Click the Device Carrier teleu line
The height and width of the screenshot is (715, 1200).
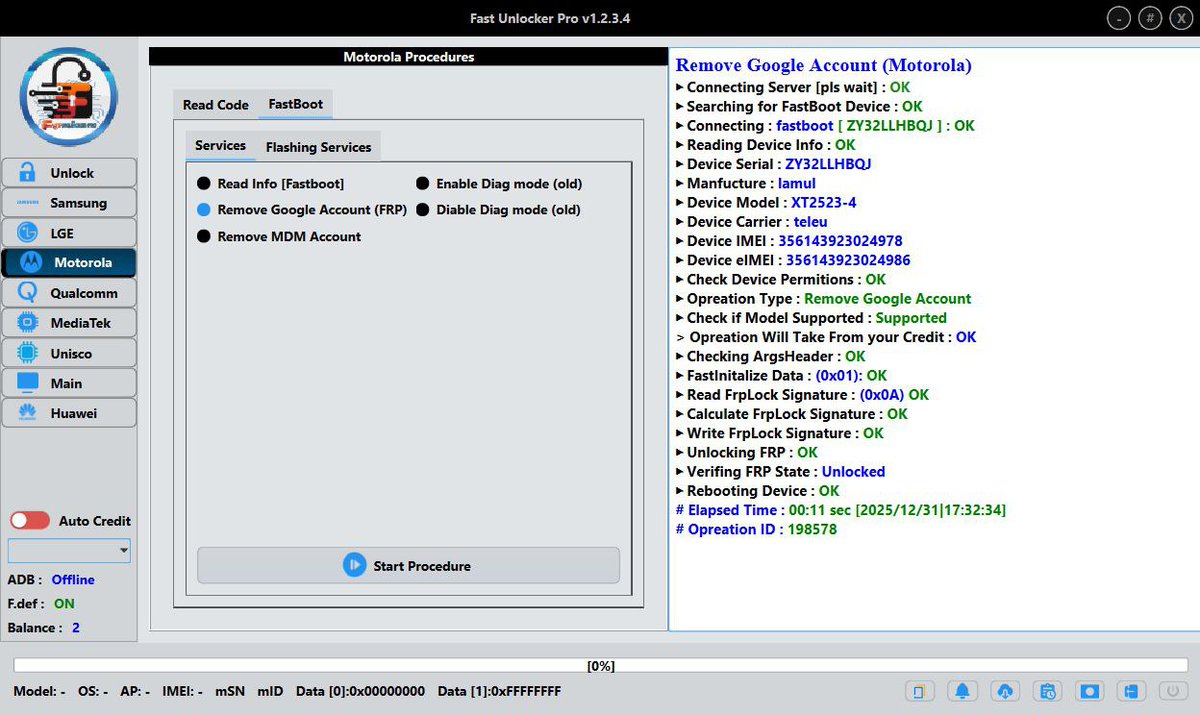tap(752, 221)
